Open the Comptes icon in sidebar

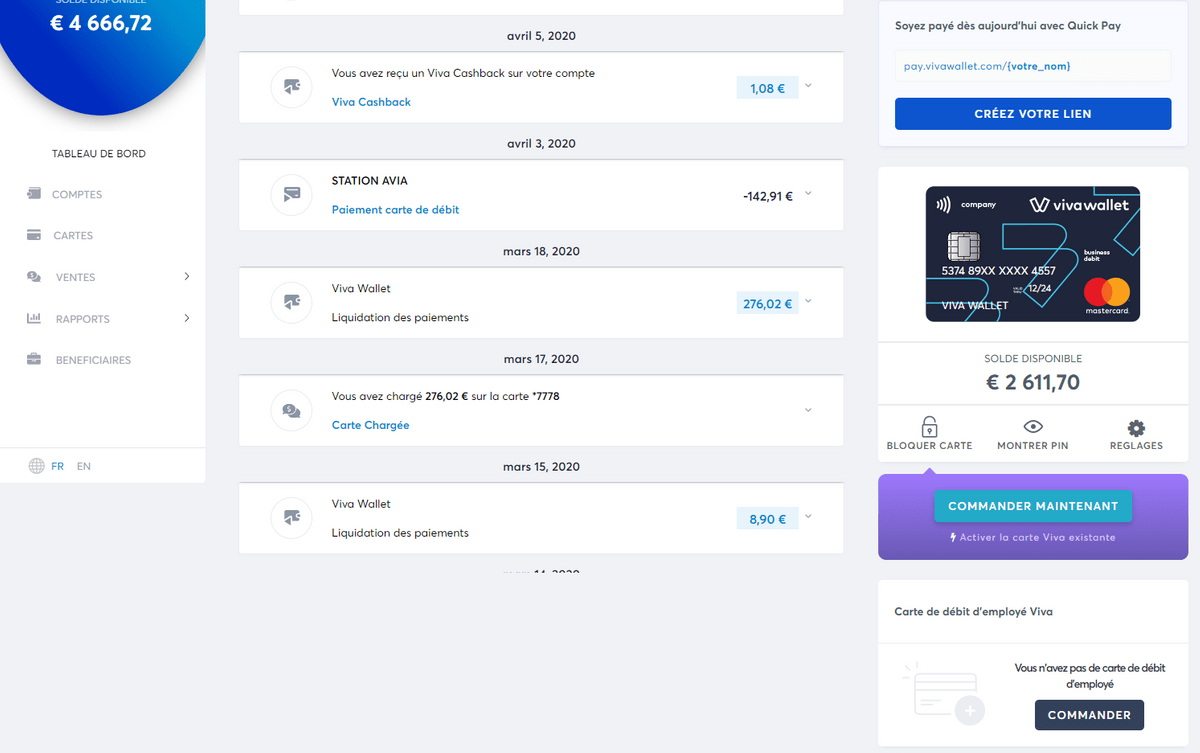pyautogui.click(x=34, y=194)
